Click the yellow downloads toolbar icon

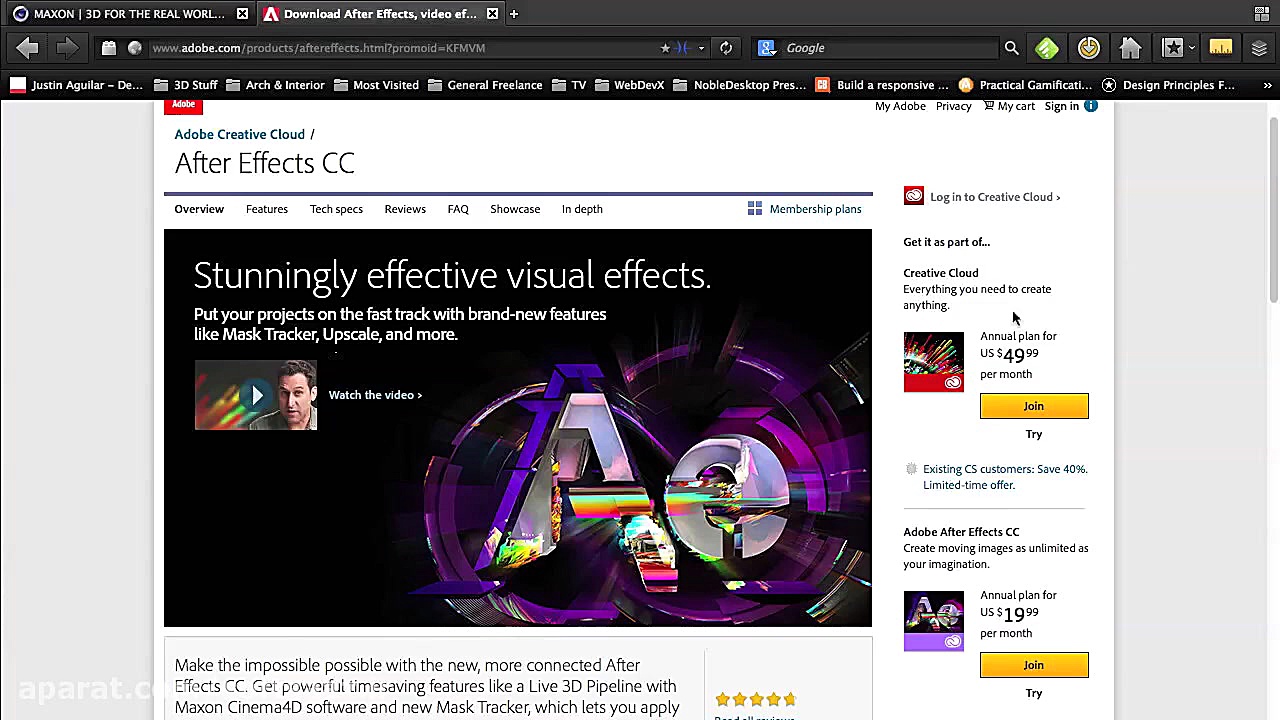[x=1089, y=48]
